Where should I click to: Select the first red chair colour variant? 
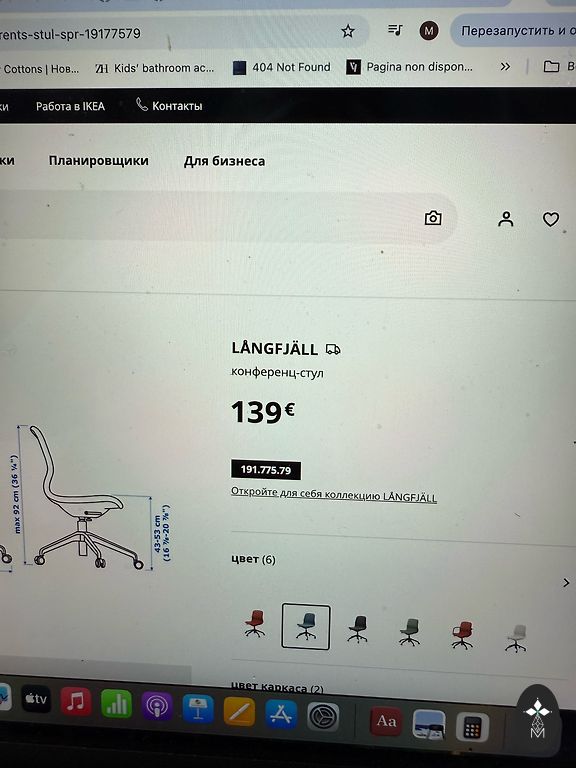[x=255, y=623]
